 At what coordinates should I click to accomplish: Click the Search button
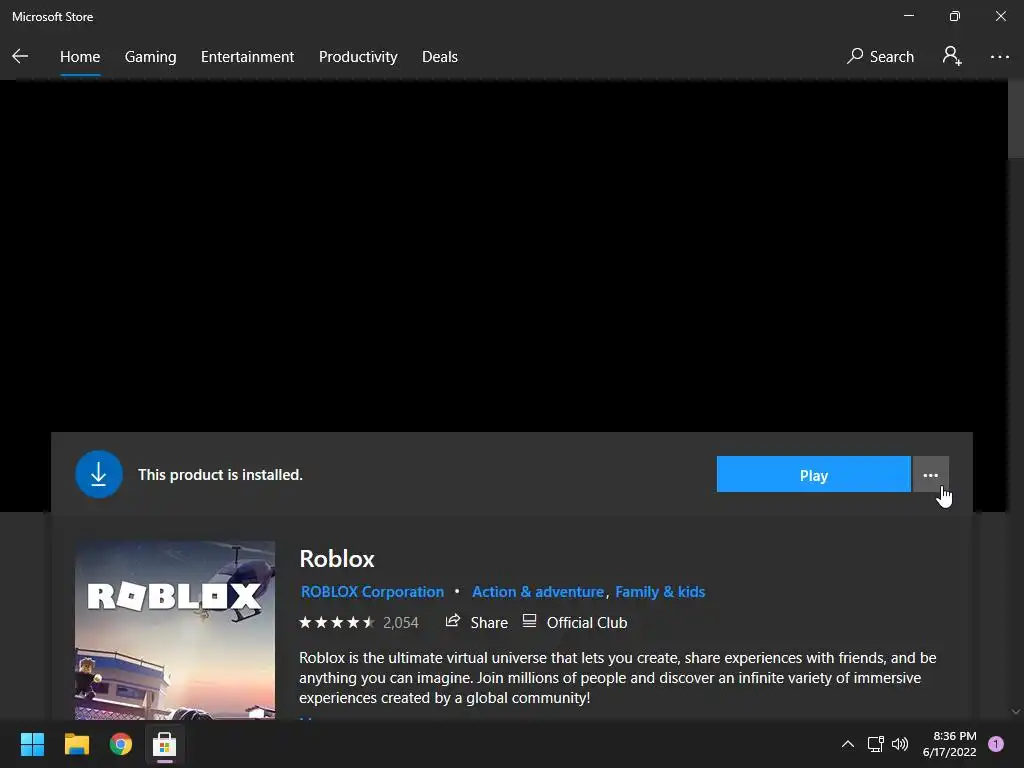[x=880, y=57]
